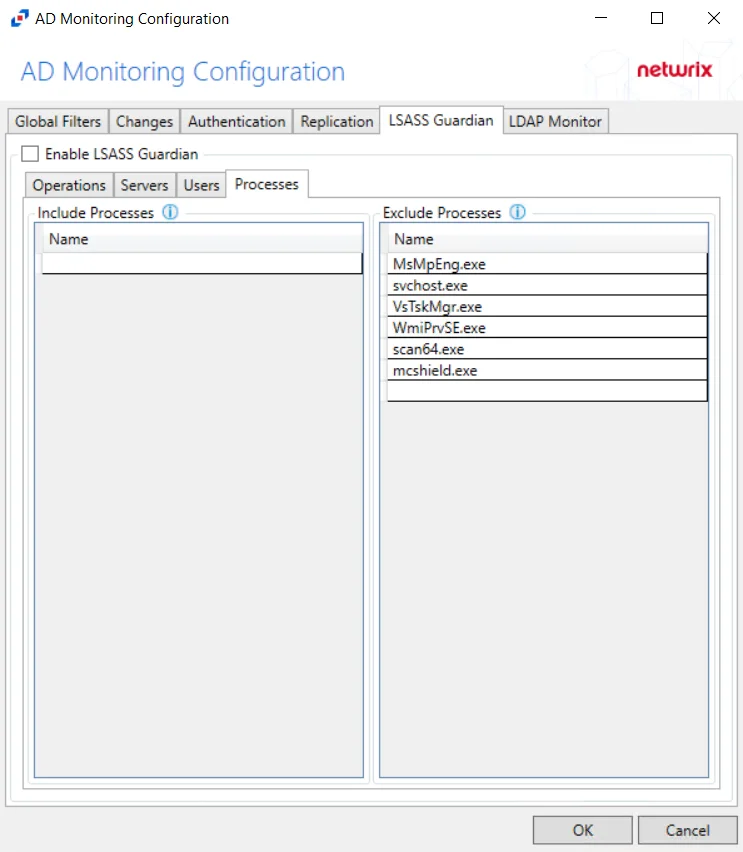Image resolution: width=743 pixels, height=852 pixels.
Task: Switch to the Global Filters tab
Action: pos(58,121)
